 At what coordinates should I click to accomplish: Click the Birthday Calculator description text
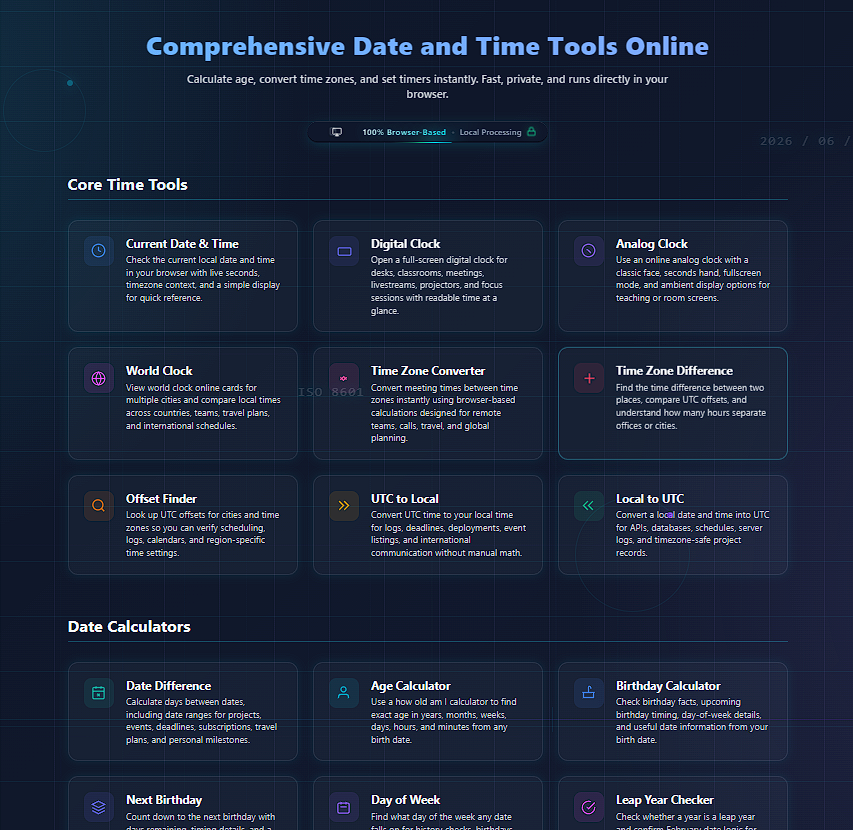tap(691, 721)
